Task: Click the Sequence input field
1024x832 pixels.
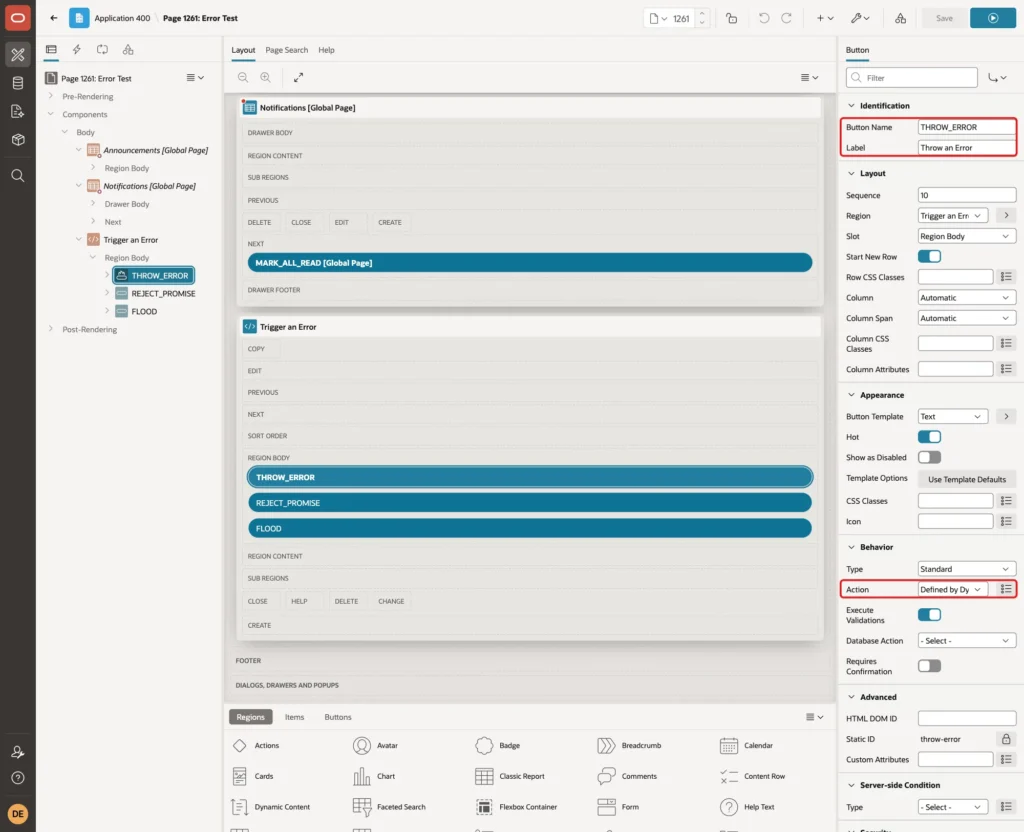Action: pos(967,195)
